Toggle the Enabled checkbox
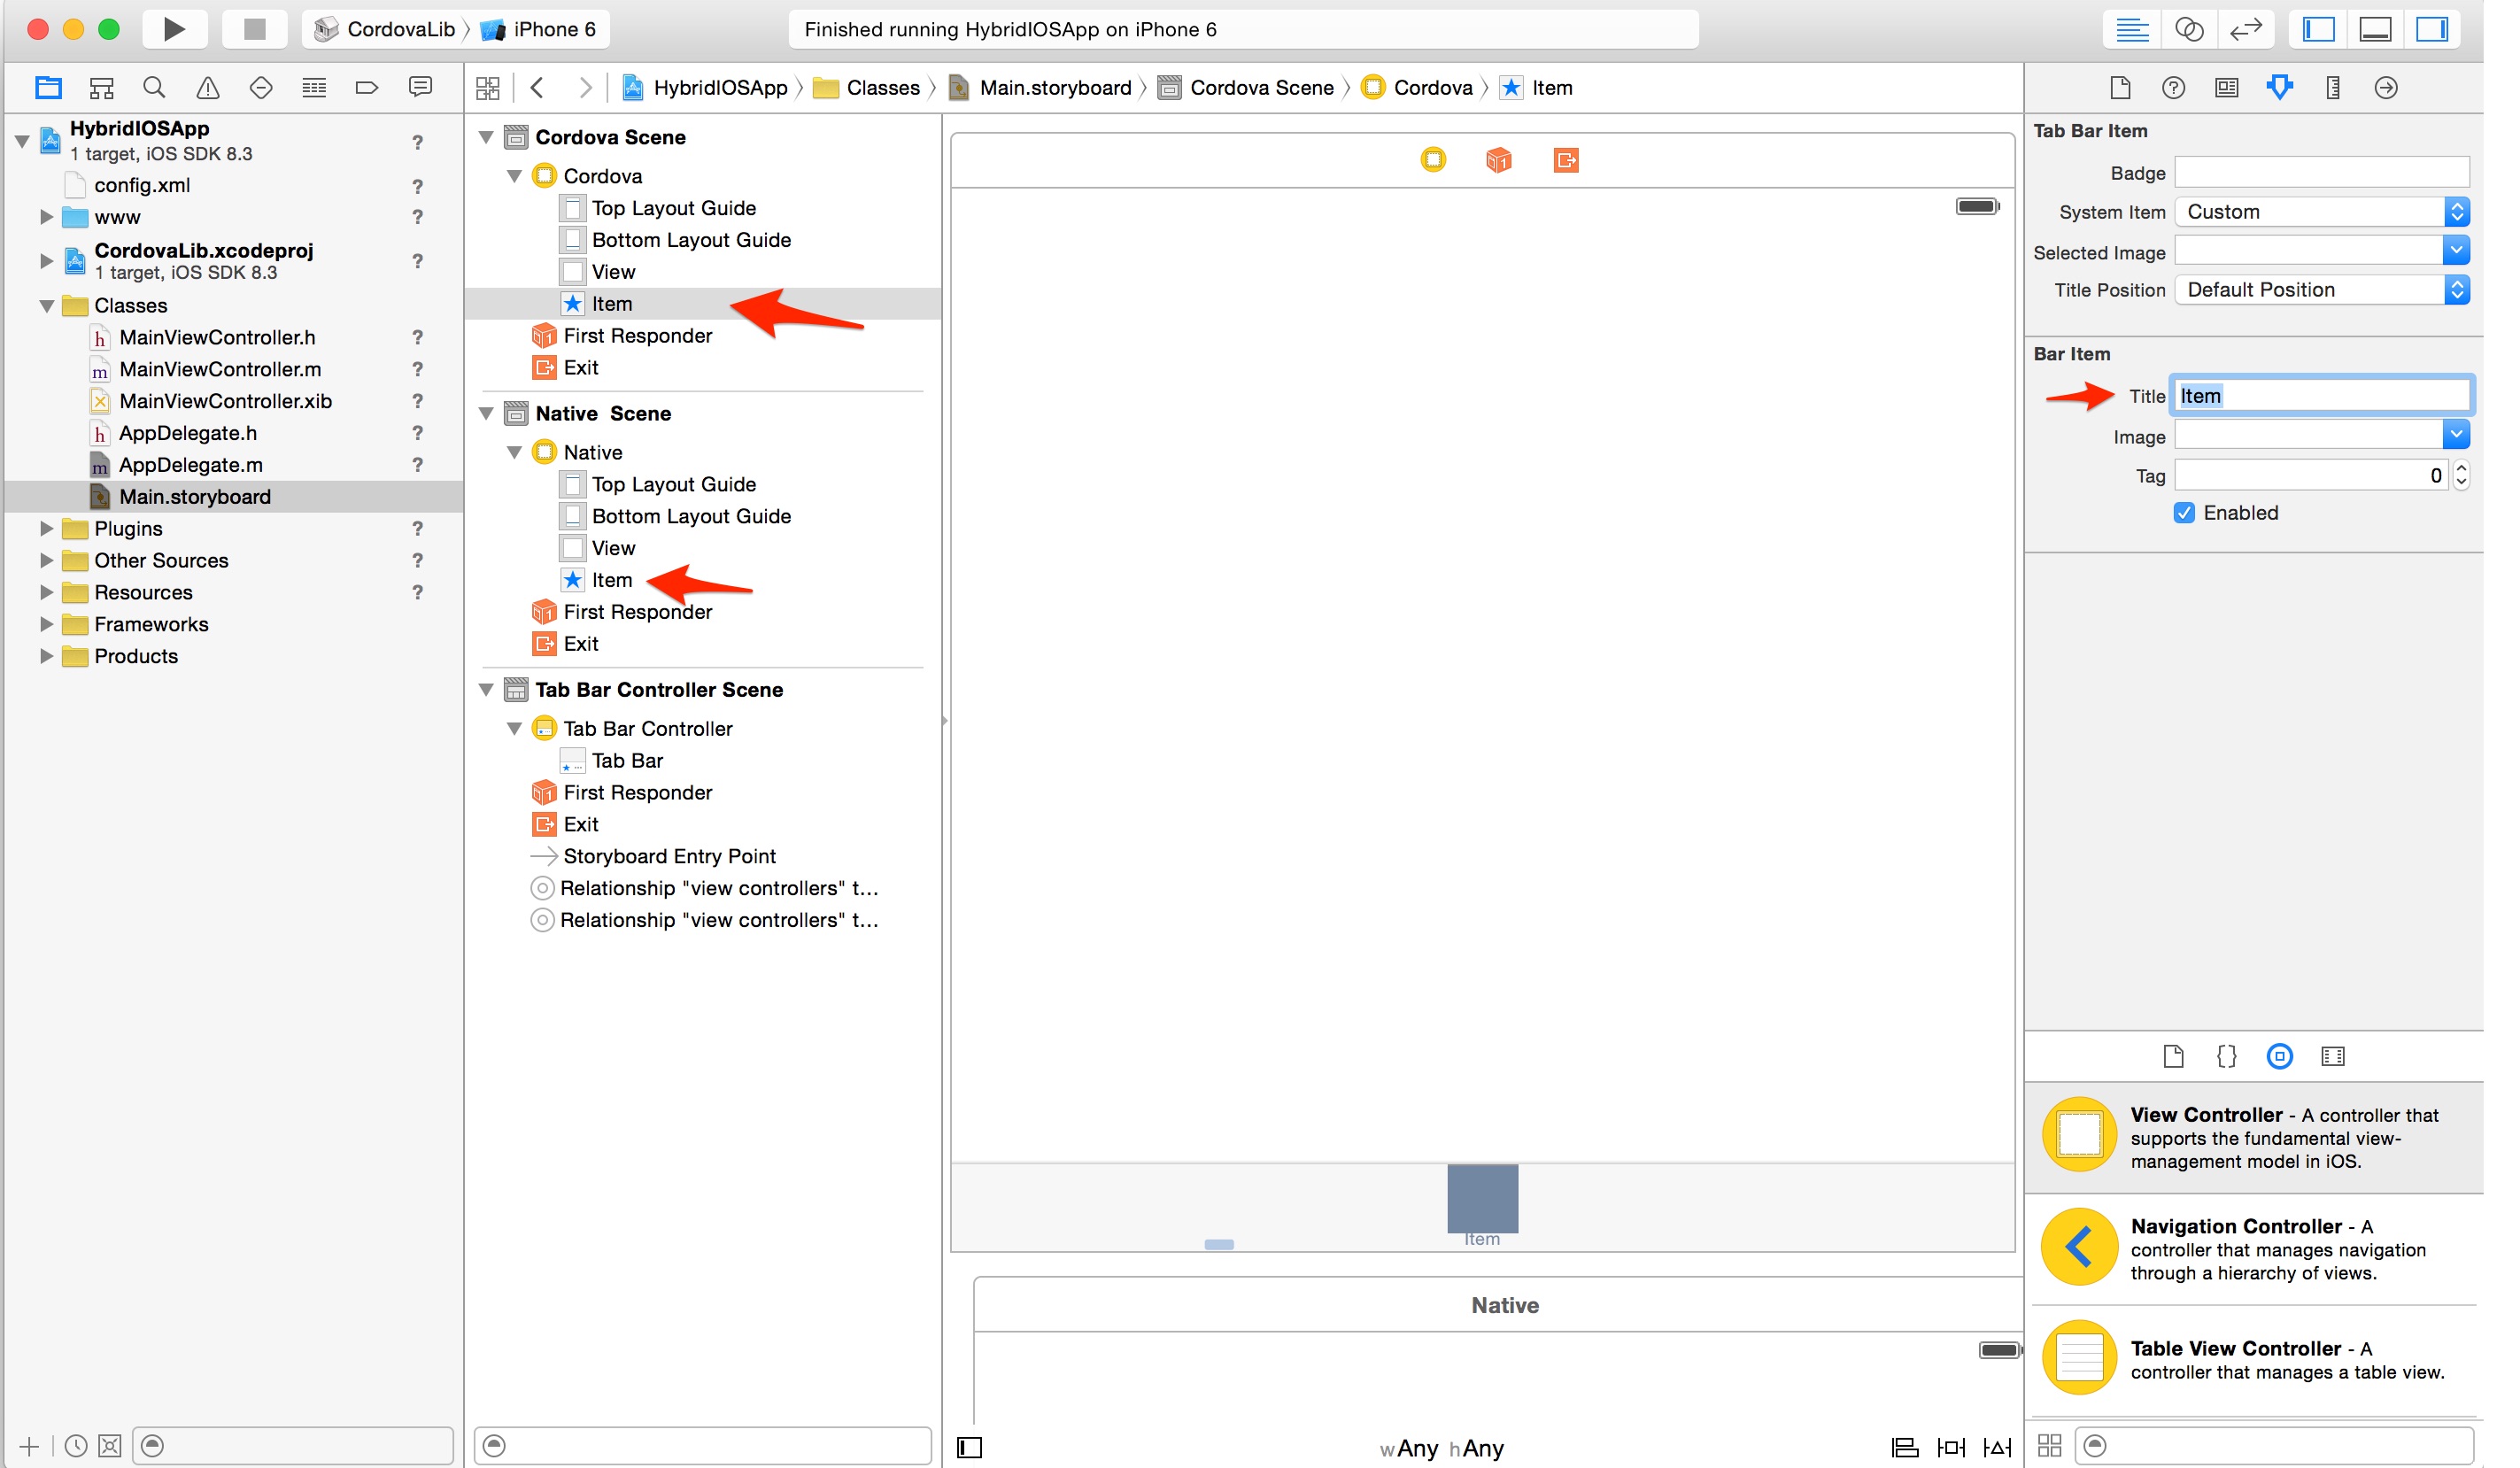The height and width of the screenshot is (1468, 2520). [2184, 513]
